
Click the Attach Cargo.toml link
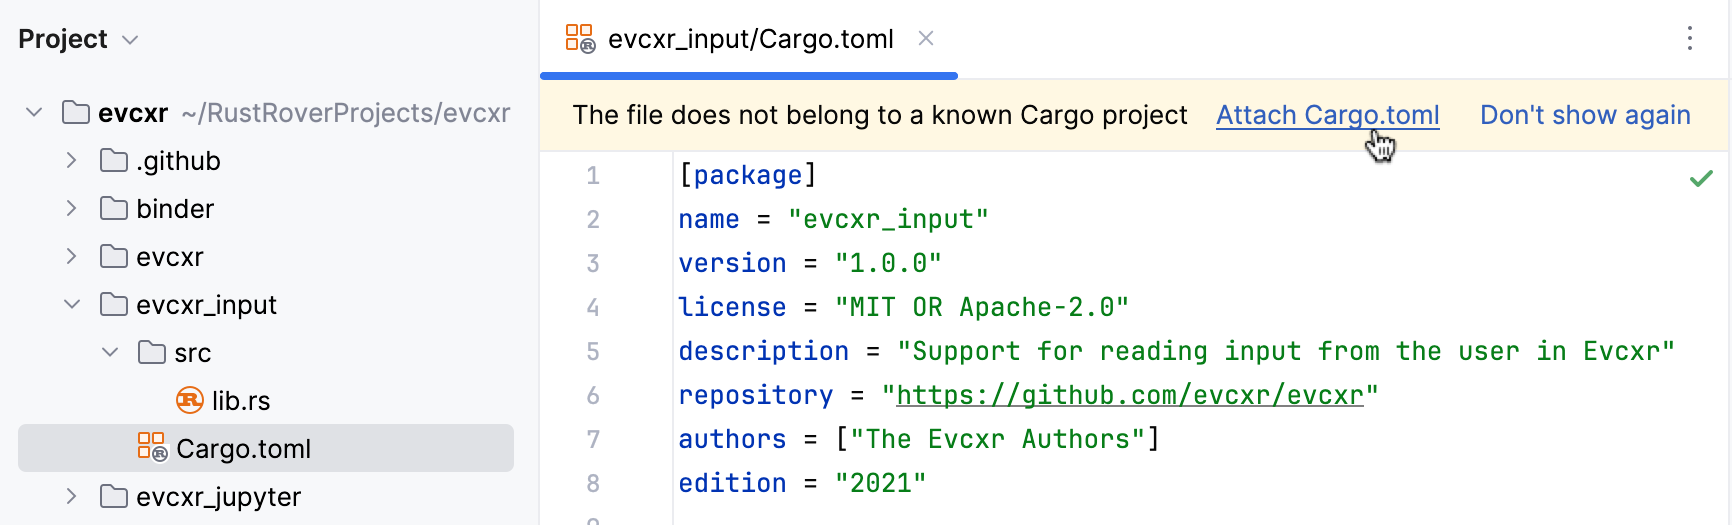pyautogui.click(x=1327, y=116)
